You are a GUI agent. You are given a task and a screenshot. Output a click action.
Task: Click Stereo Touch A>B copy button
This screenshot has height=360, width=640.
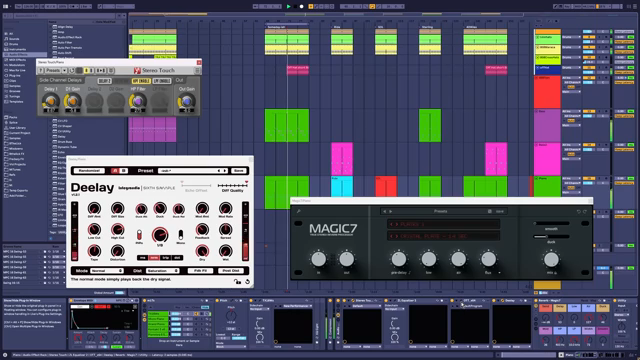click(x=101, y=71)
